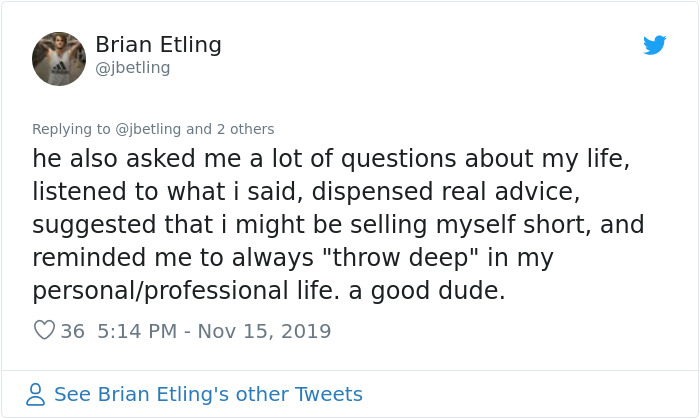This screenshot has height=419, width=700.
Task: Click the @jbetling handle below the name
Action: [x=132, y=68]
